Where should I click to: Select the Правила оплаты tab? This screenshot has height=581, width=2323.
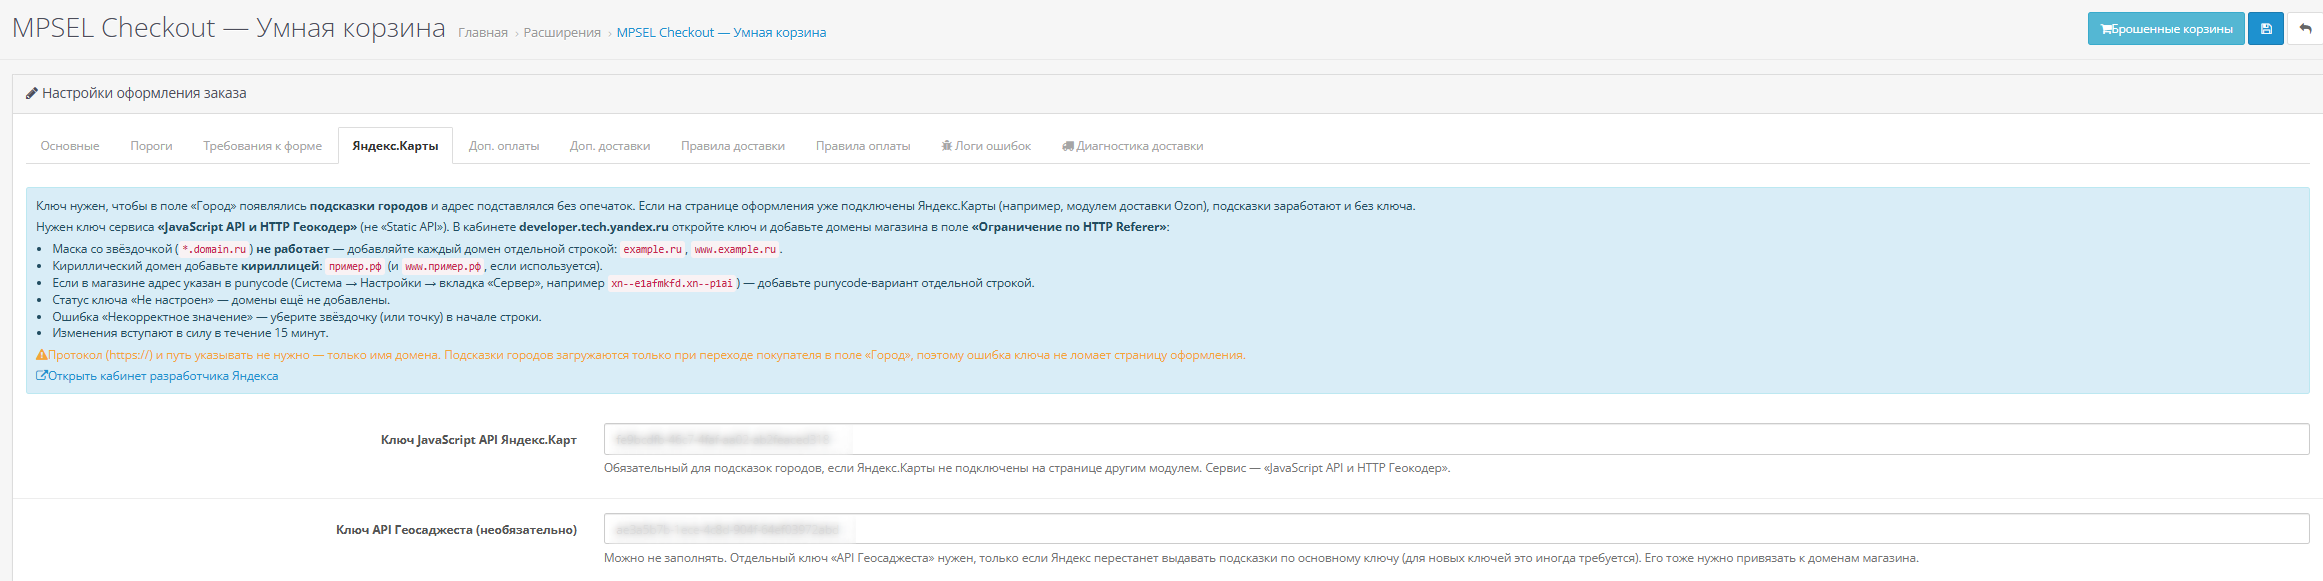pyautogui.click(x=863, y=146)
